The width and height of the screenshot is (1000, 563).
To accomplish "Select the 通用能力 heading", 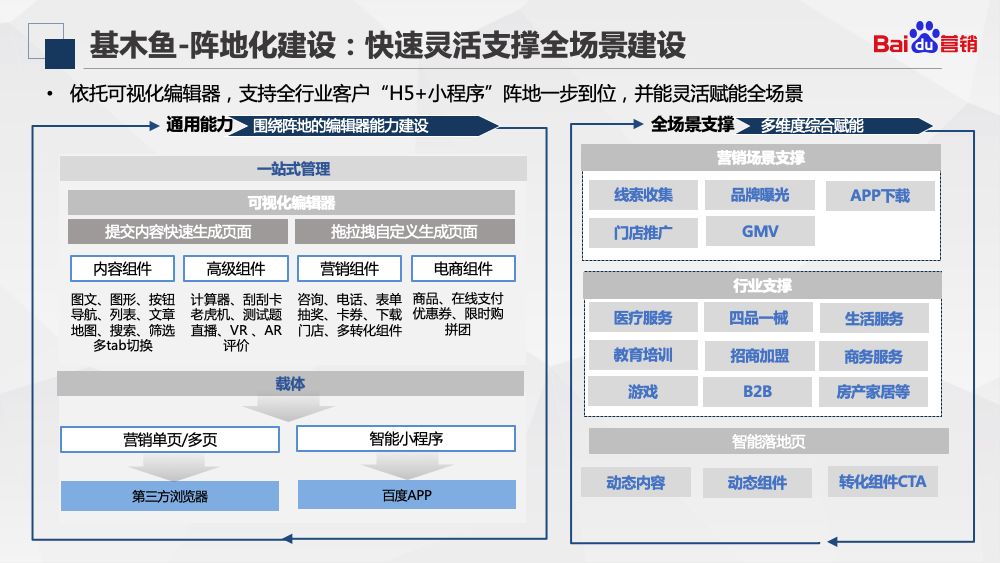I will 199,124.
